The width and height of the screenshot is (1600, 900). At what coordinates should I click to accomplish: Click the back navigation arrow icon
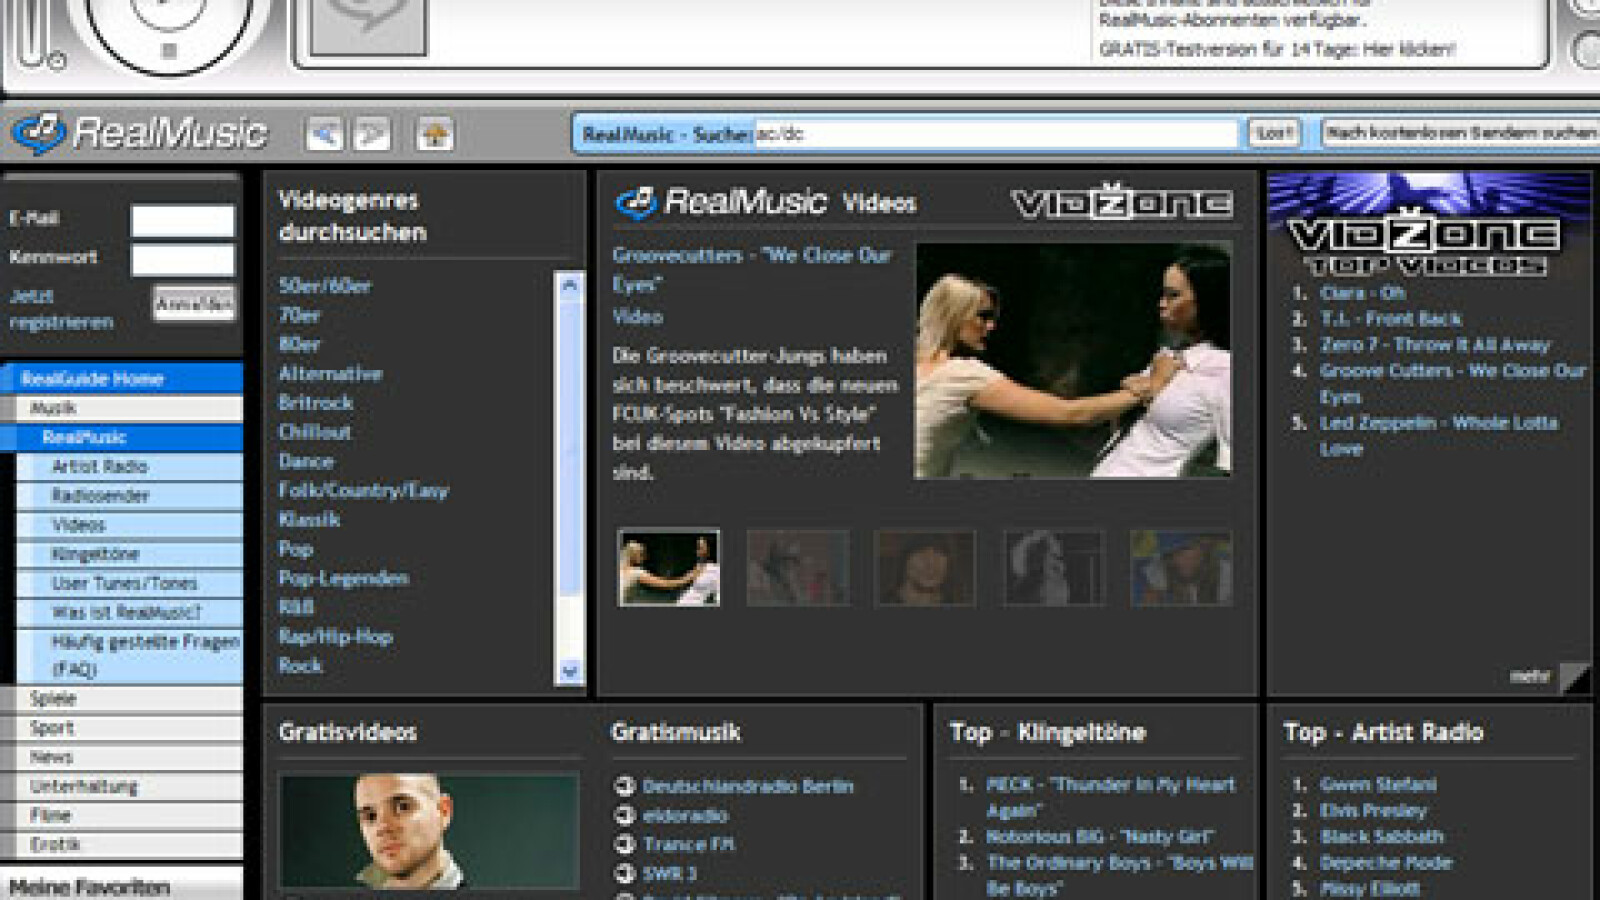(324, 134)
